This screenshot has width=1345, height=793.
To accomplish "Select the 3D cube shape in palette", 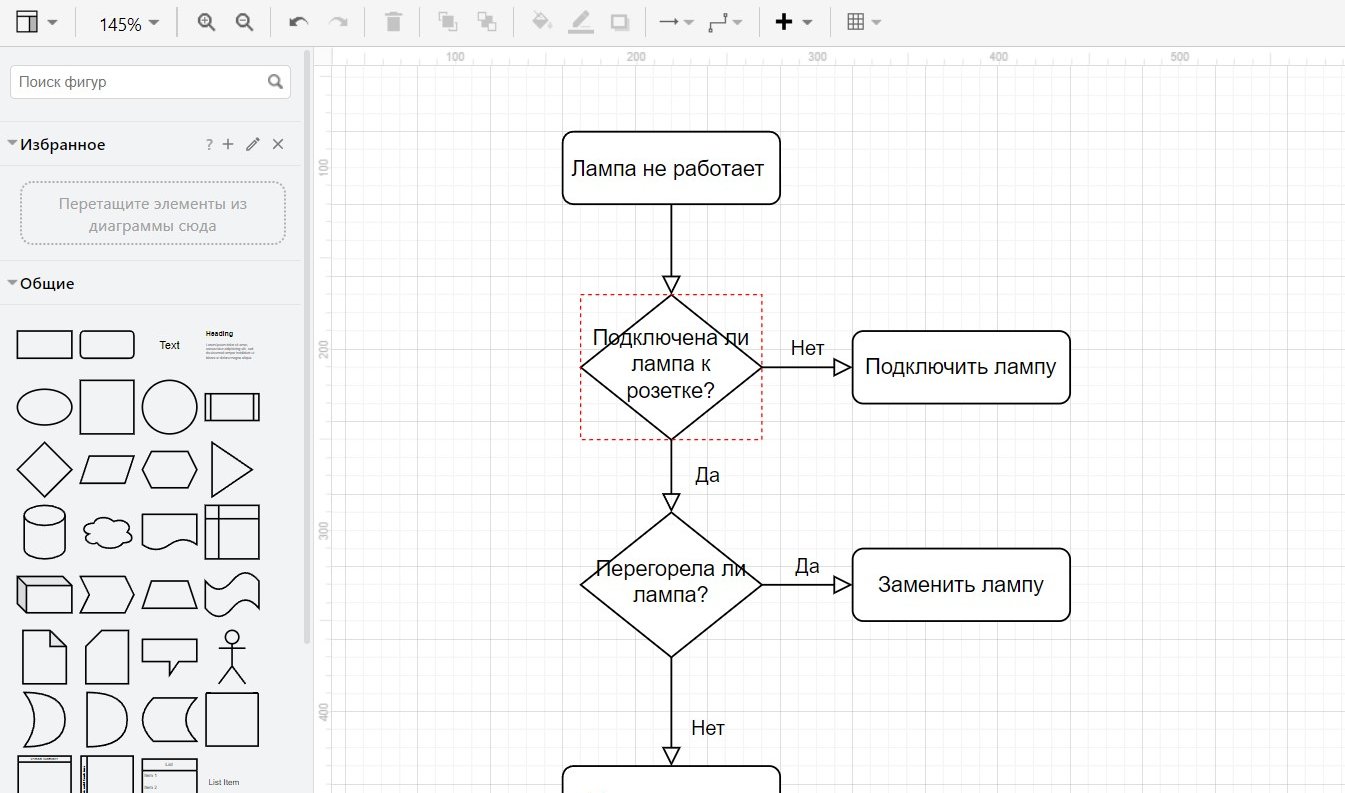I will click(45, 594).
